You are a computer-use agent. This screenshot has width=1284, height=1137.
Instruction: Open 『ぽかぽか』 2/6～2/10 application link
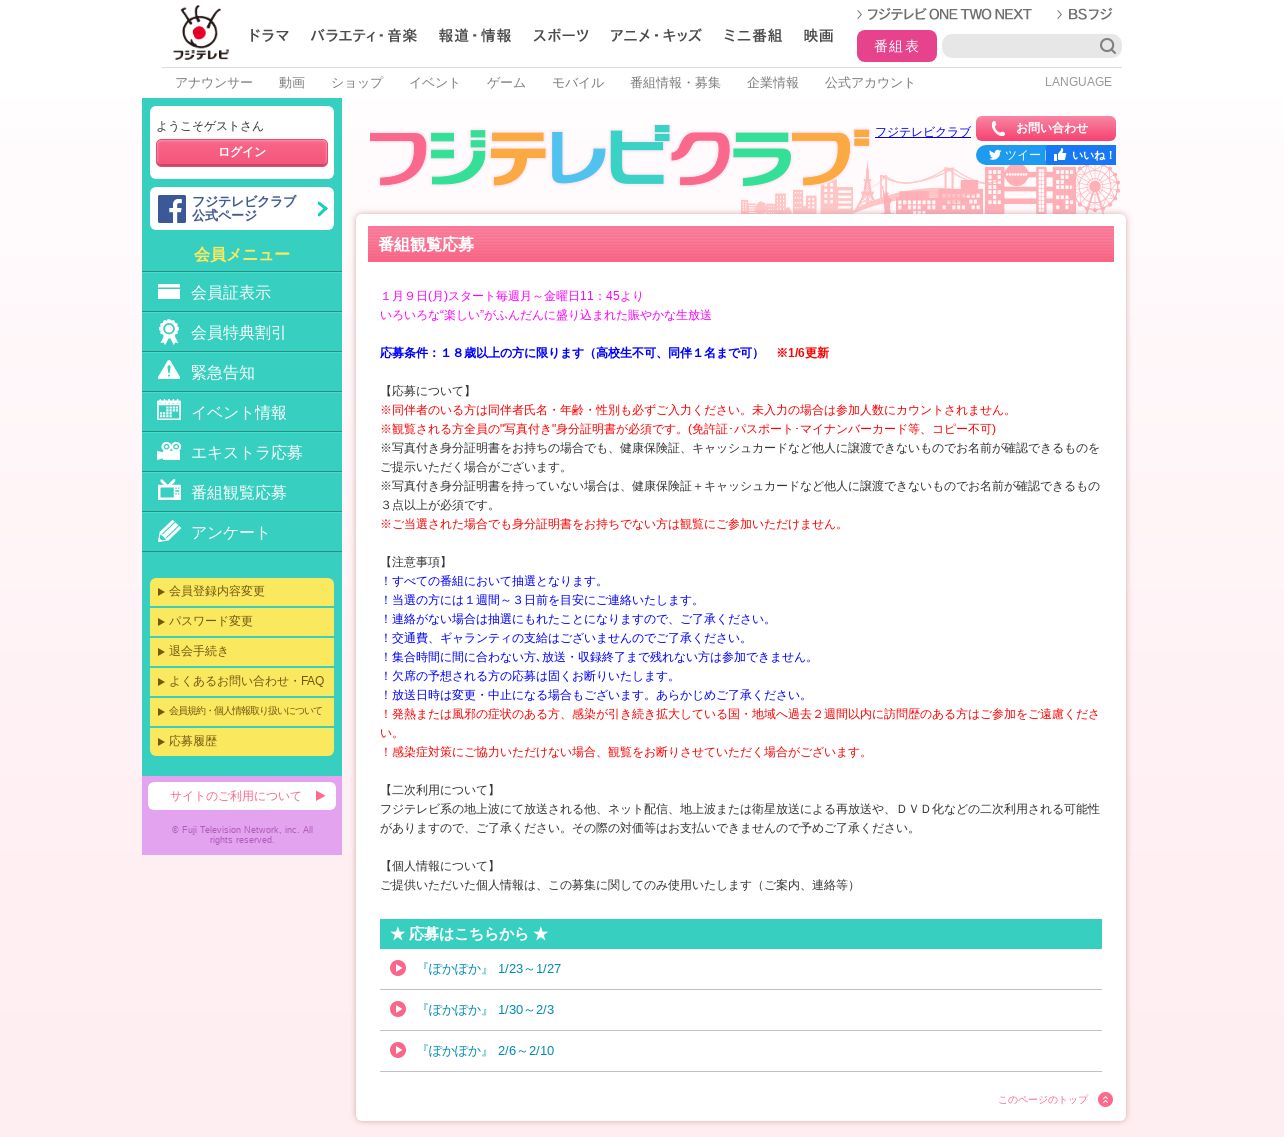point(487,1051)
